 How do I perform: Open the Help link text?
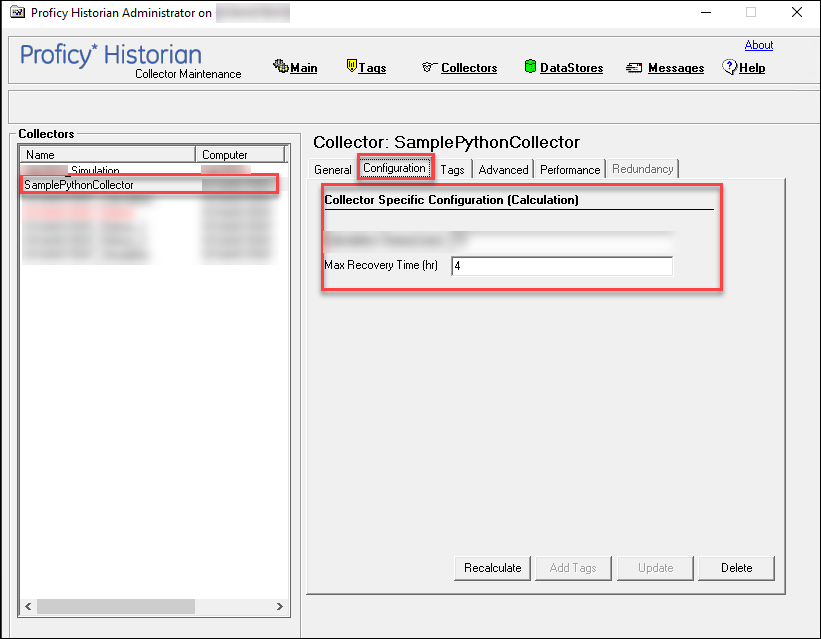tap(752, 68)
